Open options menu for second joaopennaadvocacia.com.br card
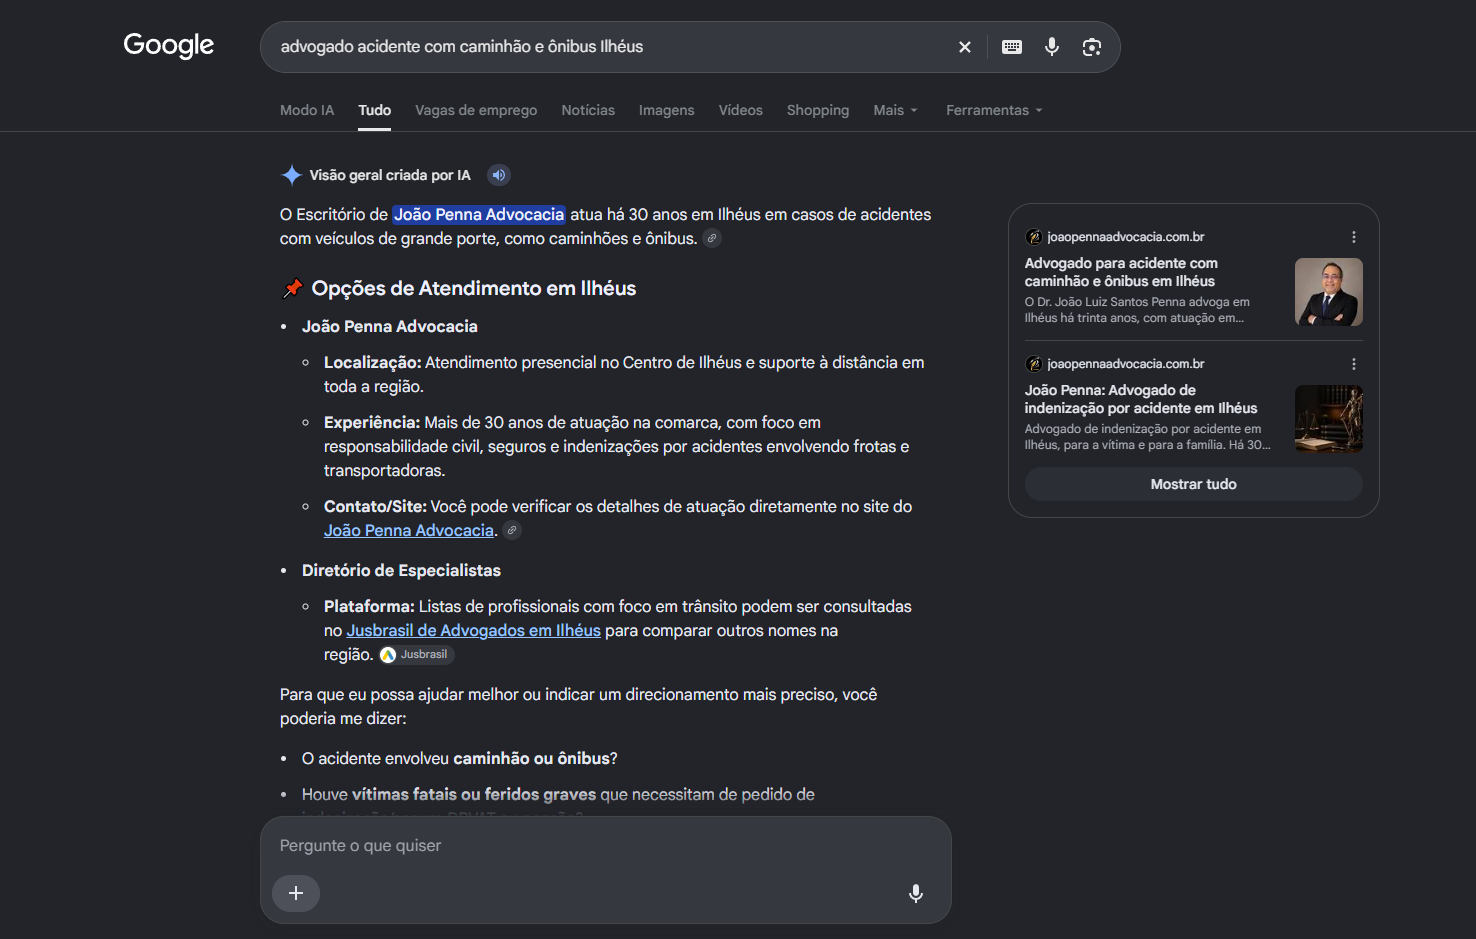Viewport: 1476px width, 939px height. (1354, 364)
